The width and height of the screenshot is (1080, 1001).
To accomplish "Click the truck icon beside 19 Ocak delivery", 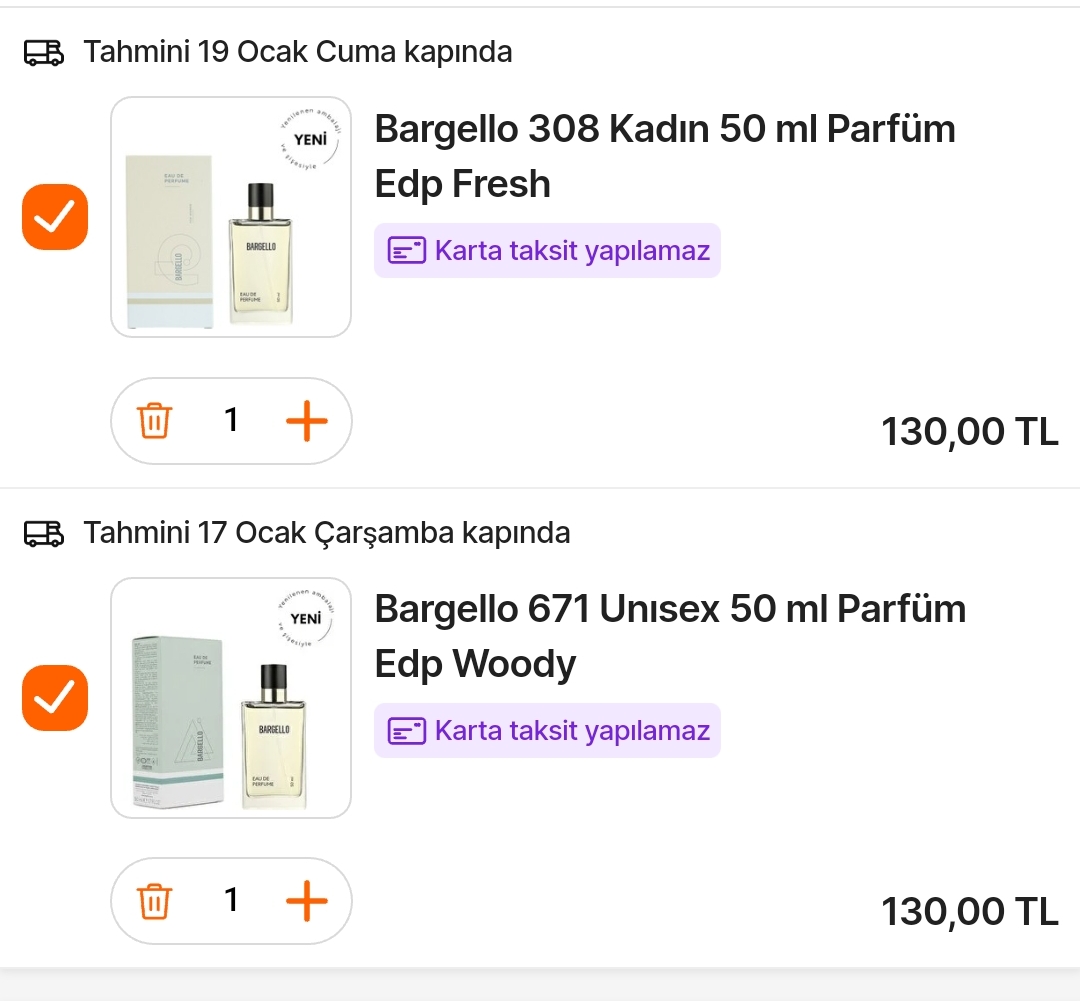I will point(44,52).
